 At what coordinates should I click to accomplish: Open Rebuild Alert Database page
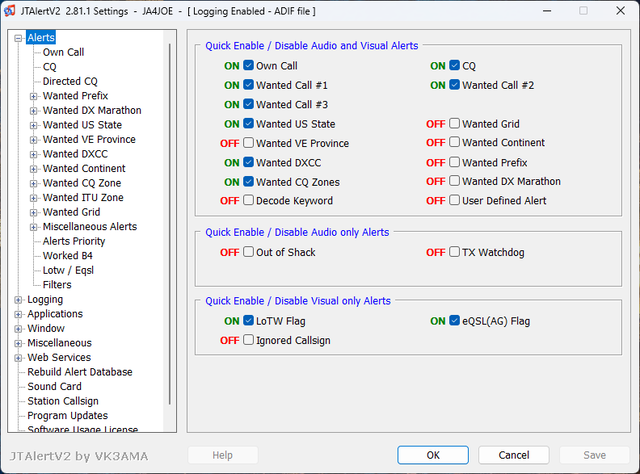pyautogui.click(x=80, y=372)
